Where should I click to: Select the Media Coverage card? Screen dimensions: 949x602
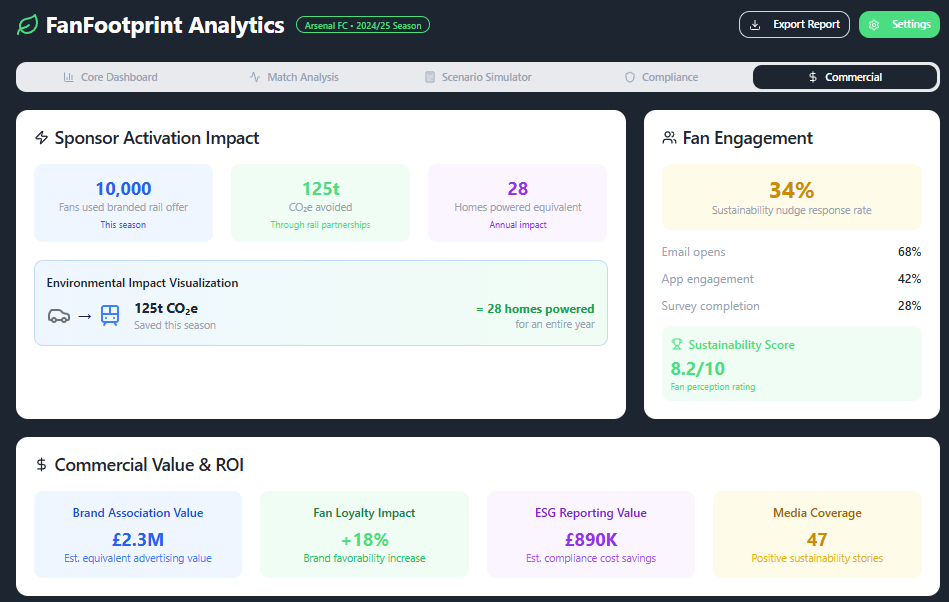(816, 534)
